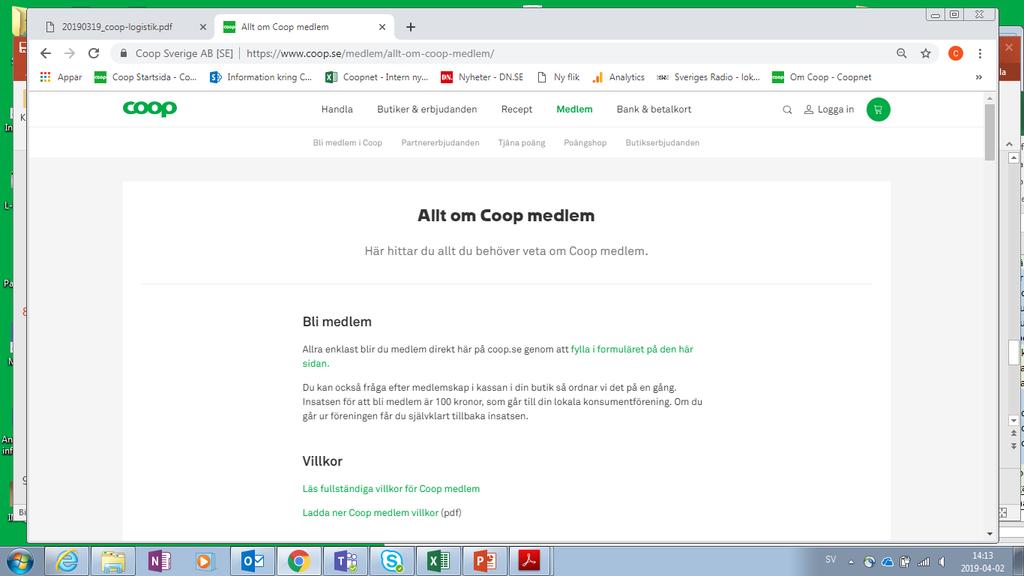Go to Bli medlem i Coop submenu
1024x576 pixels.
pos(347,142)
